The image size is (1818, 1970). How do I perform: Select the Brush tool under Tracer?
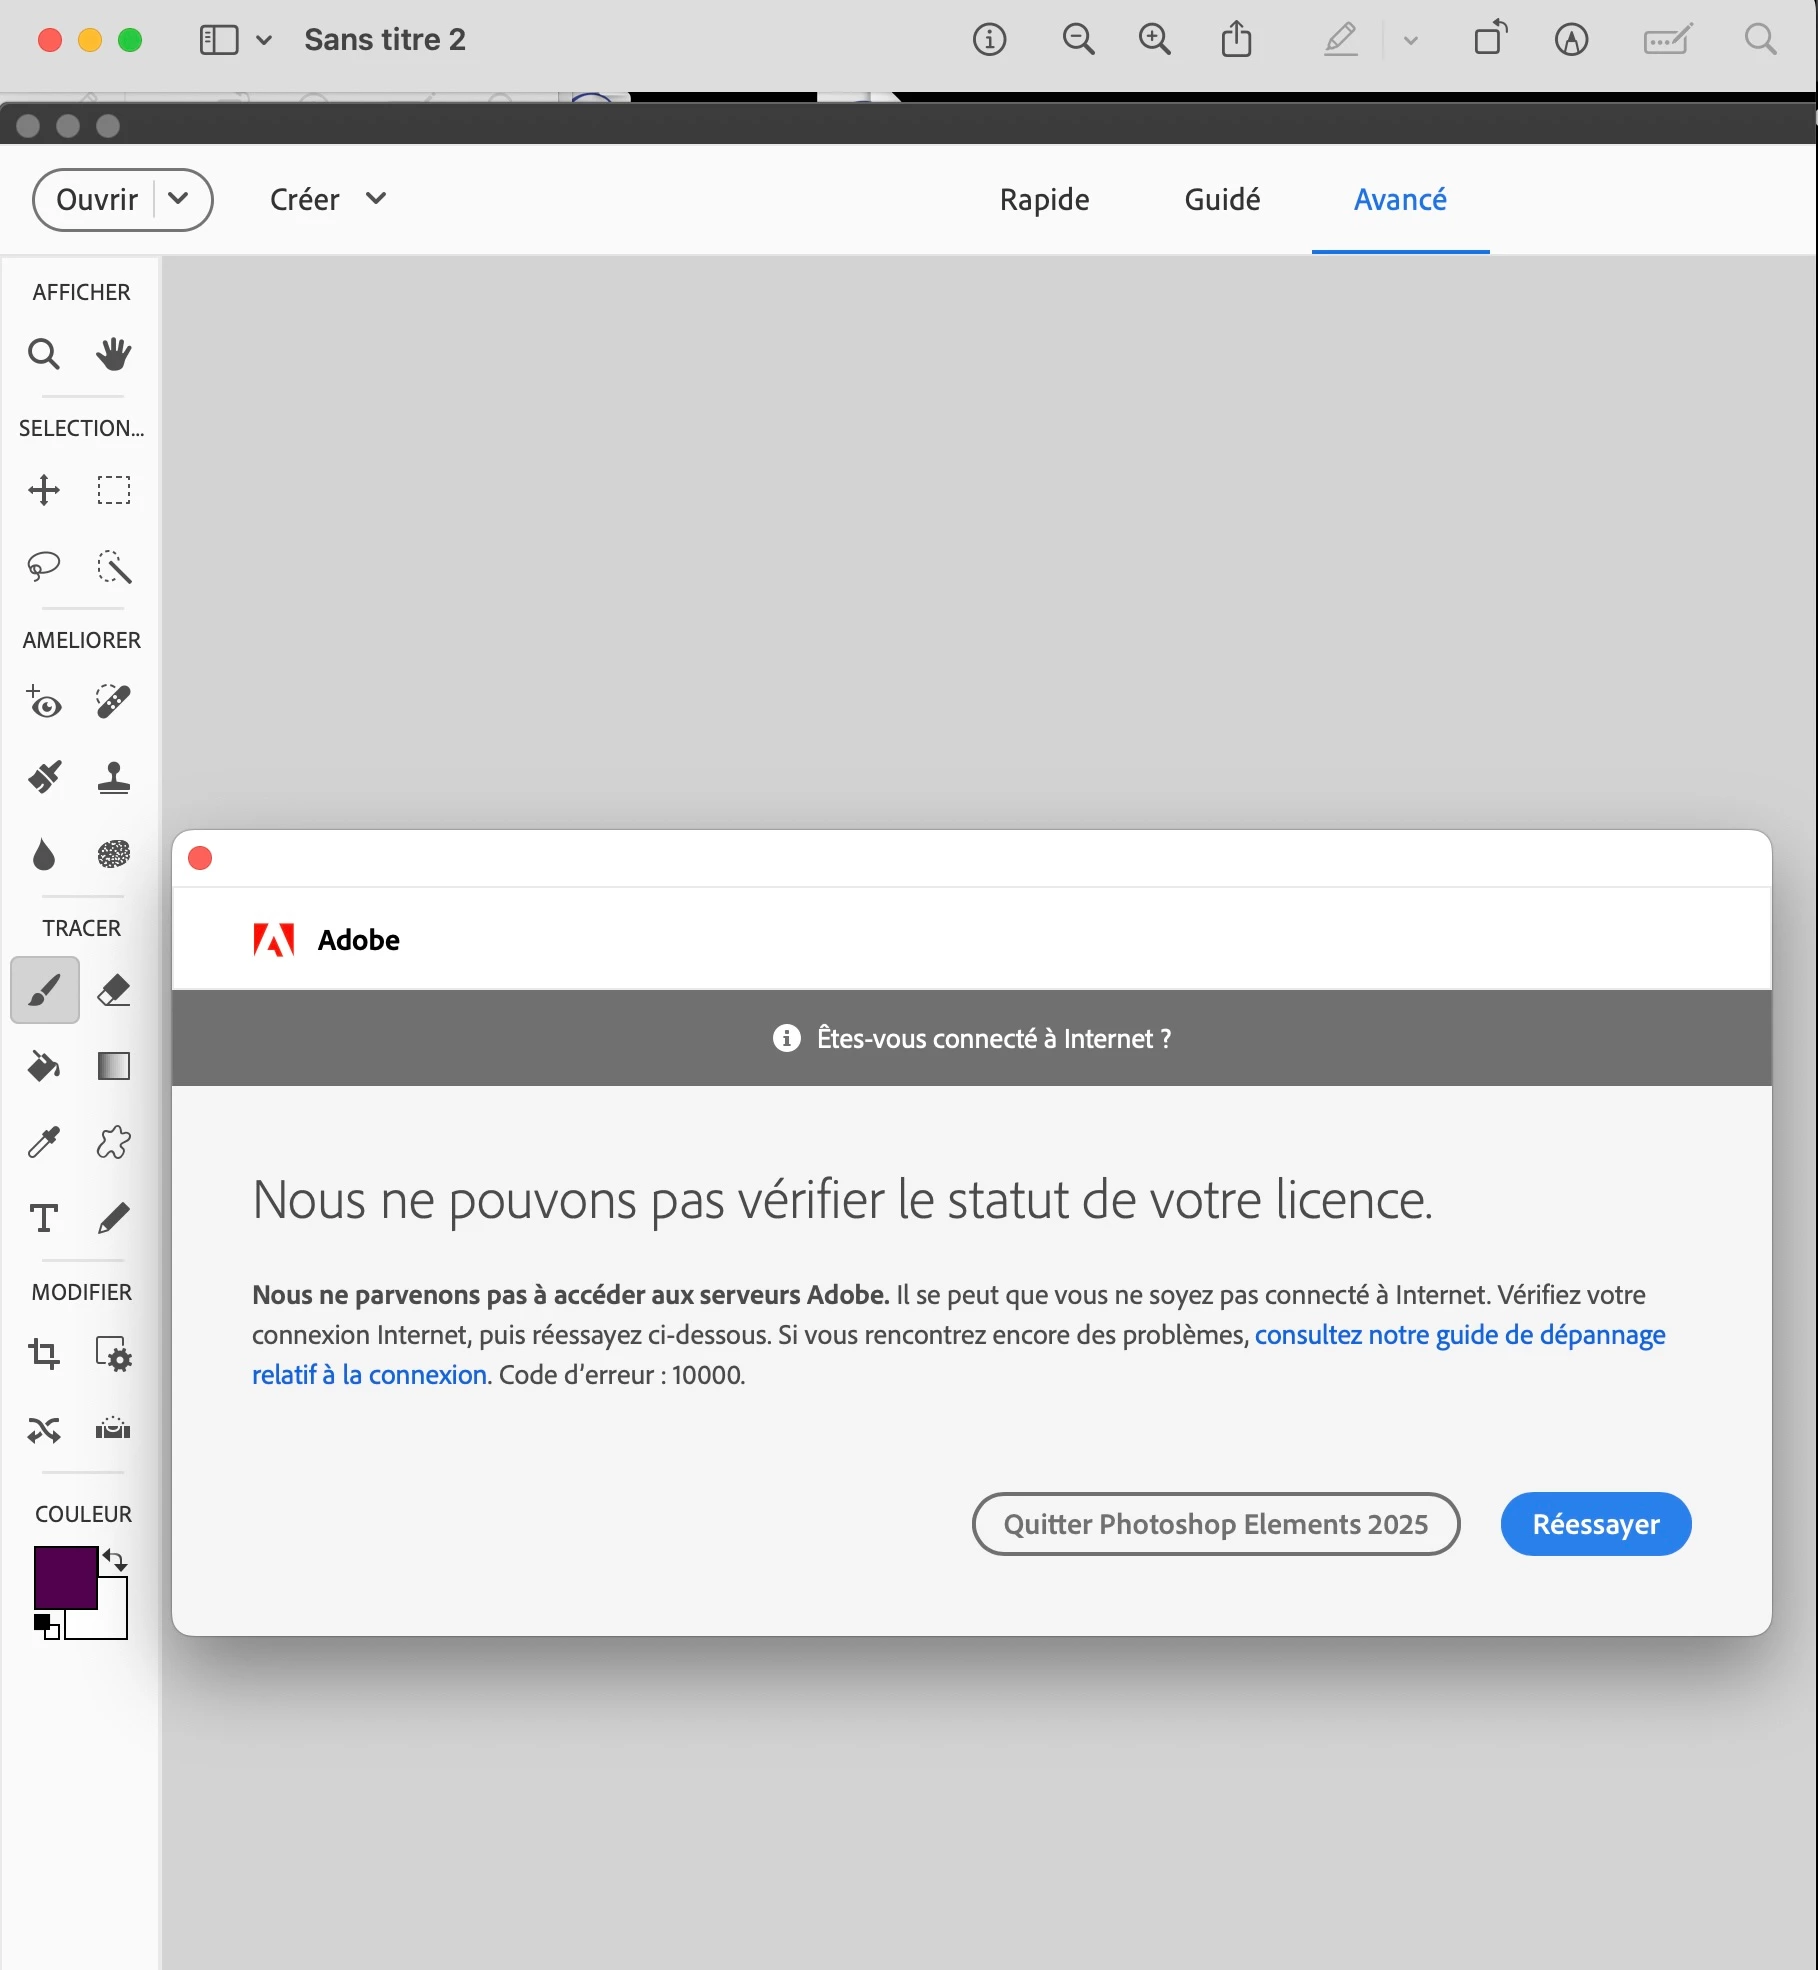pyautogui.click(x=45, y=990)
